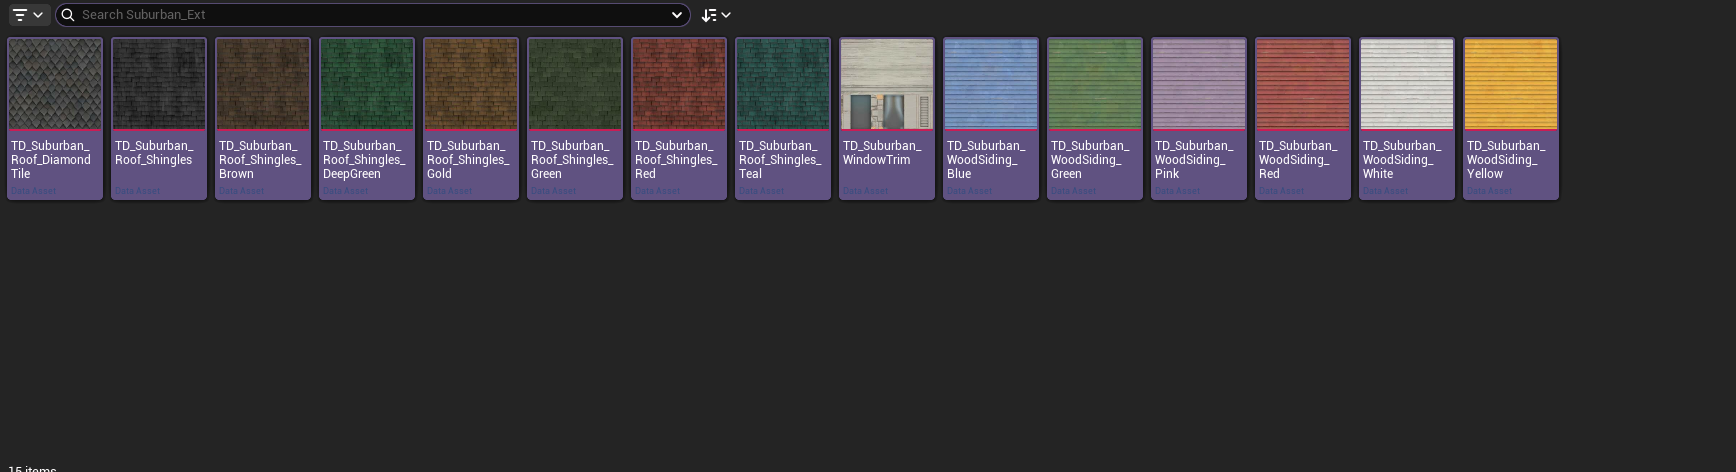Select the TD_Suburban_Roof_DiamondTile asset
Screen dimensions: 1736x472
pyautogui.click(x=55, y=85)
